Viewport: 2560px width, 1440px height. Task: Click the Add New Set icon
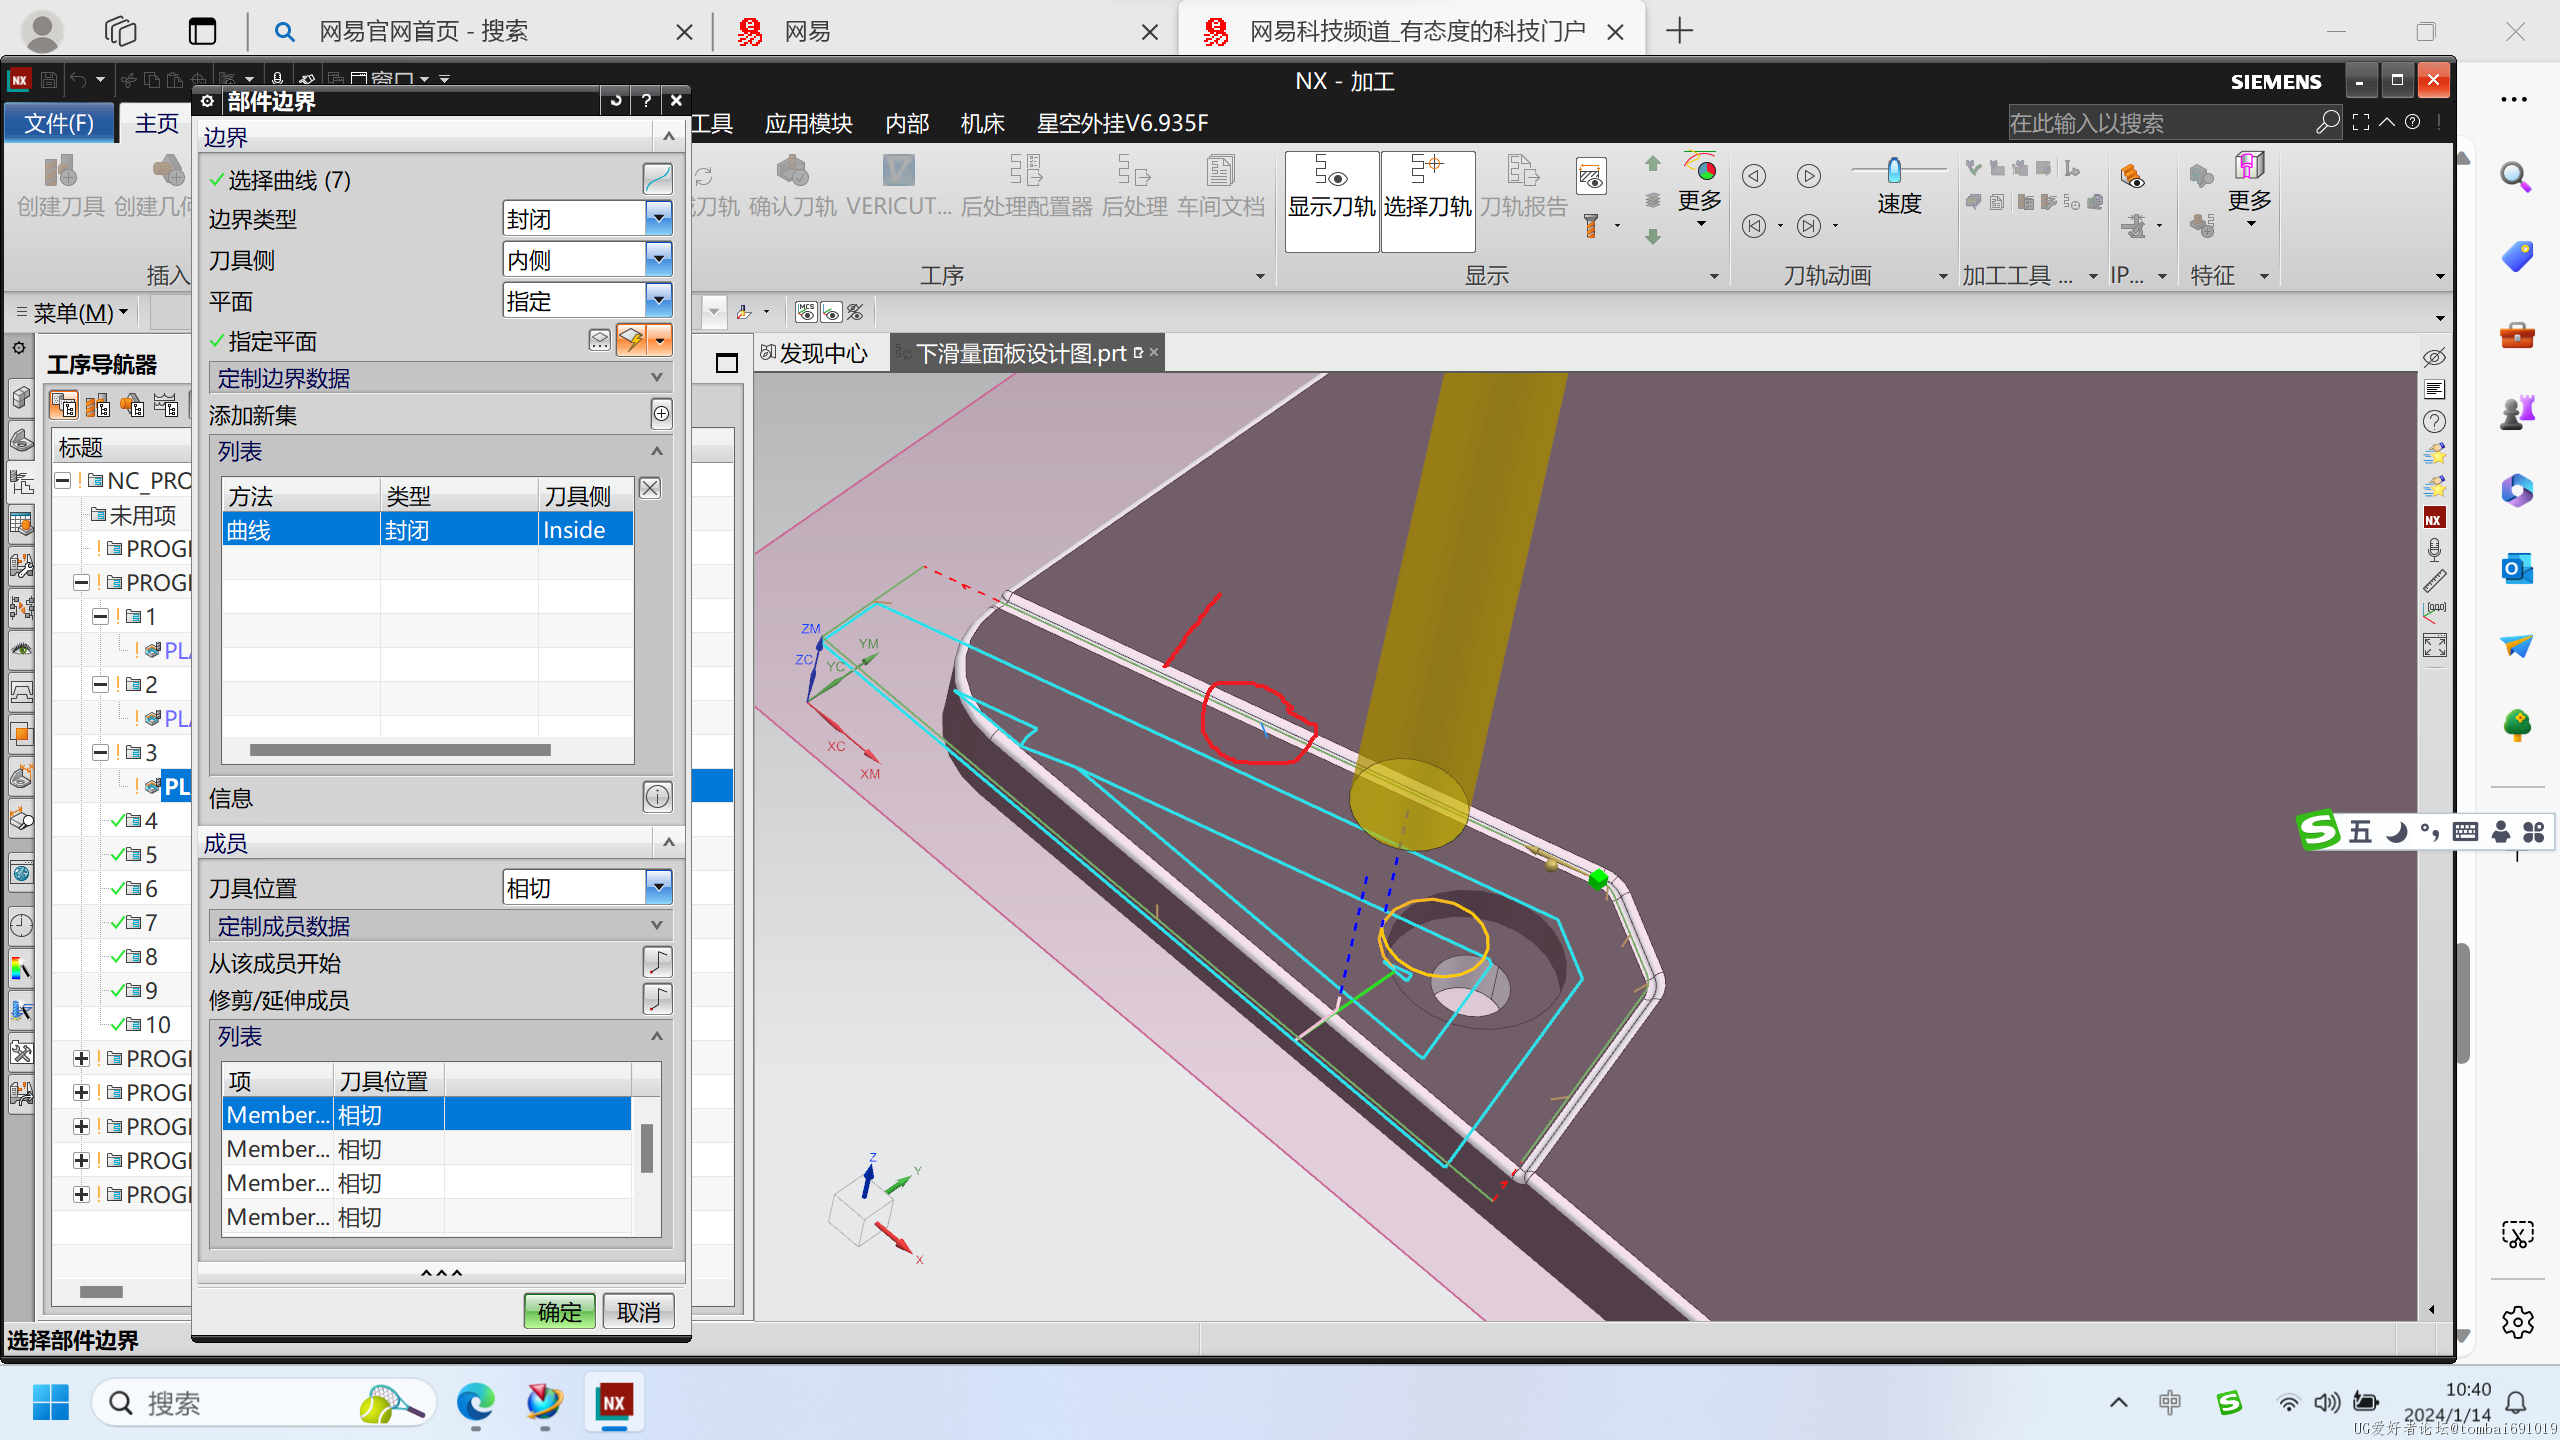click(661, 414)
